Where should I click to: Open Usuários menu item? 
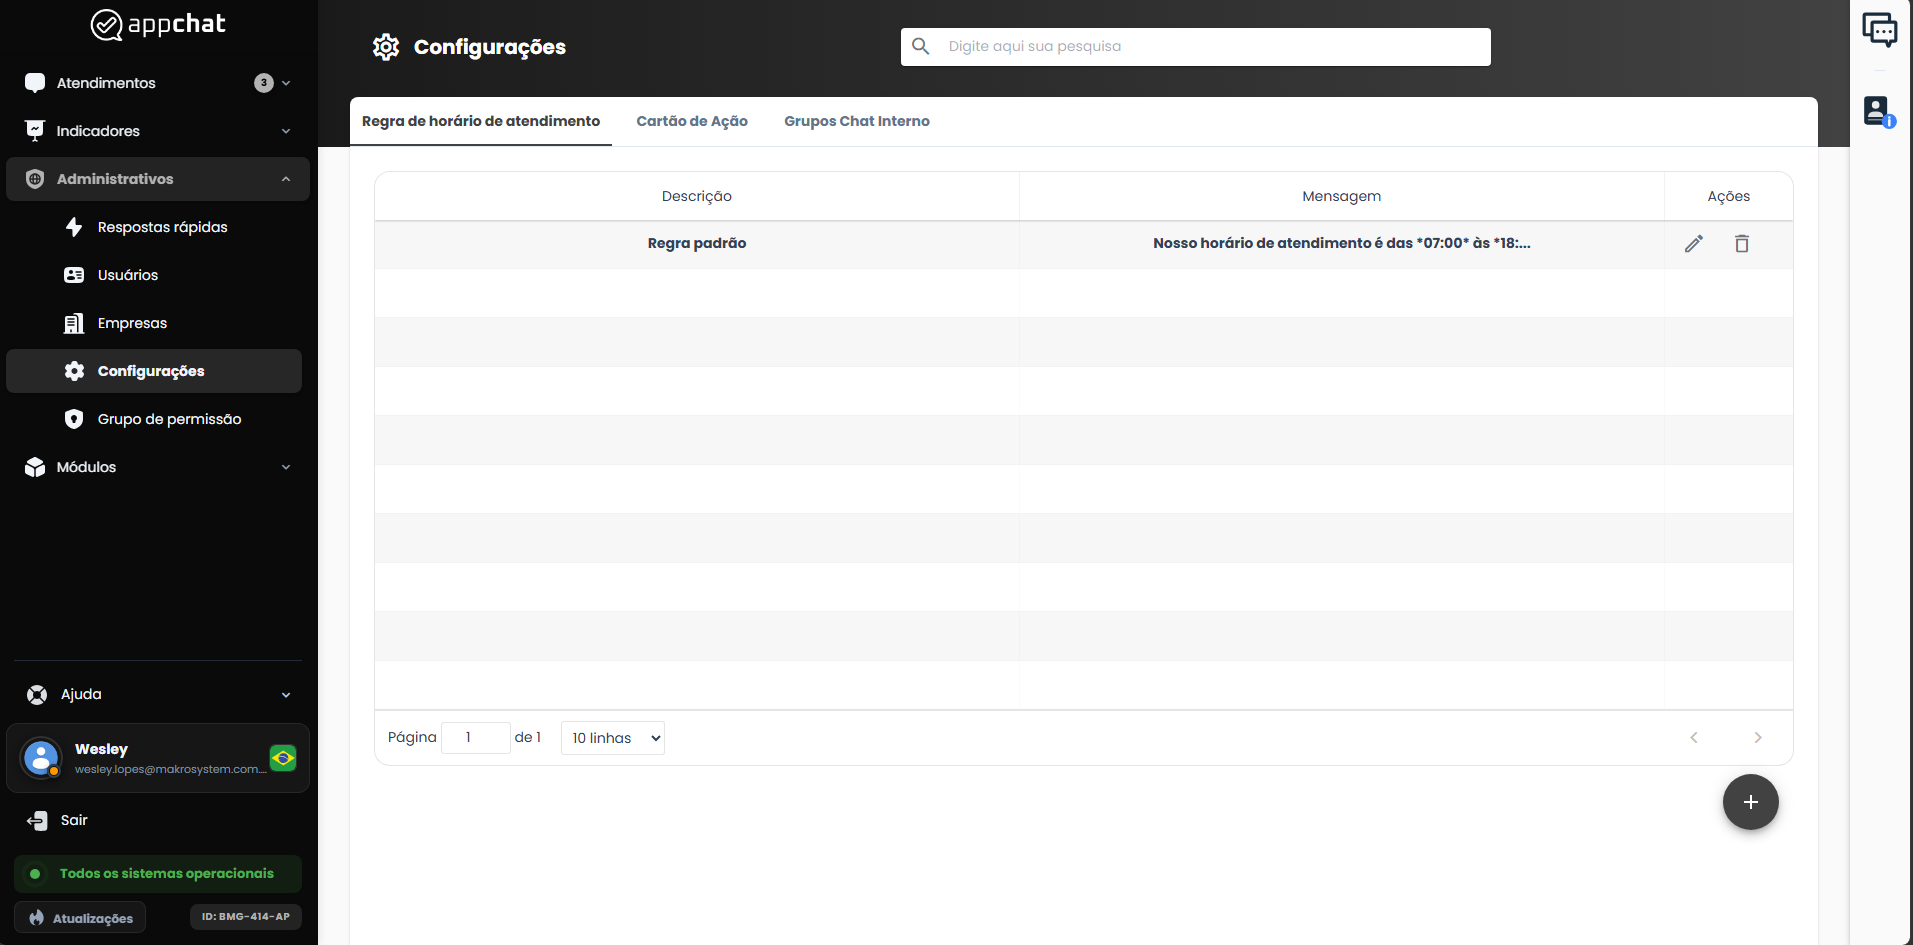(x=128, y=275)
